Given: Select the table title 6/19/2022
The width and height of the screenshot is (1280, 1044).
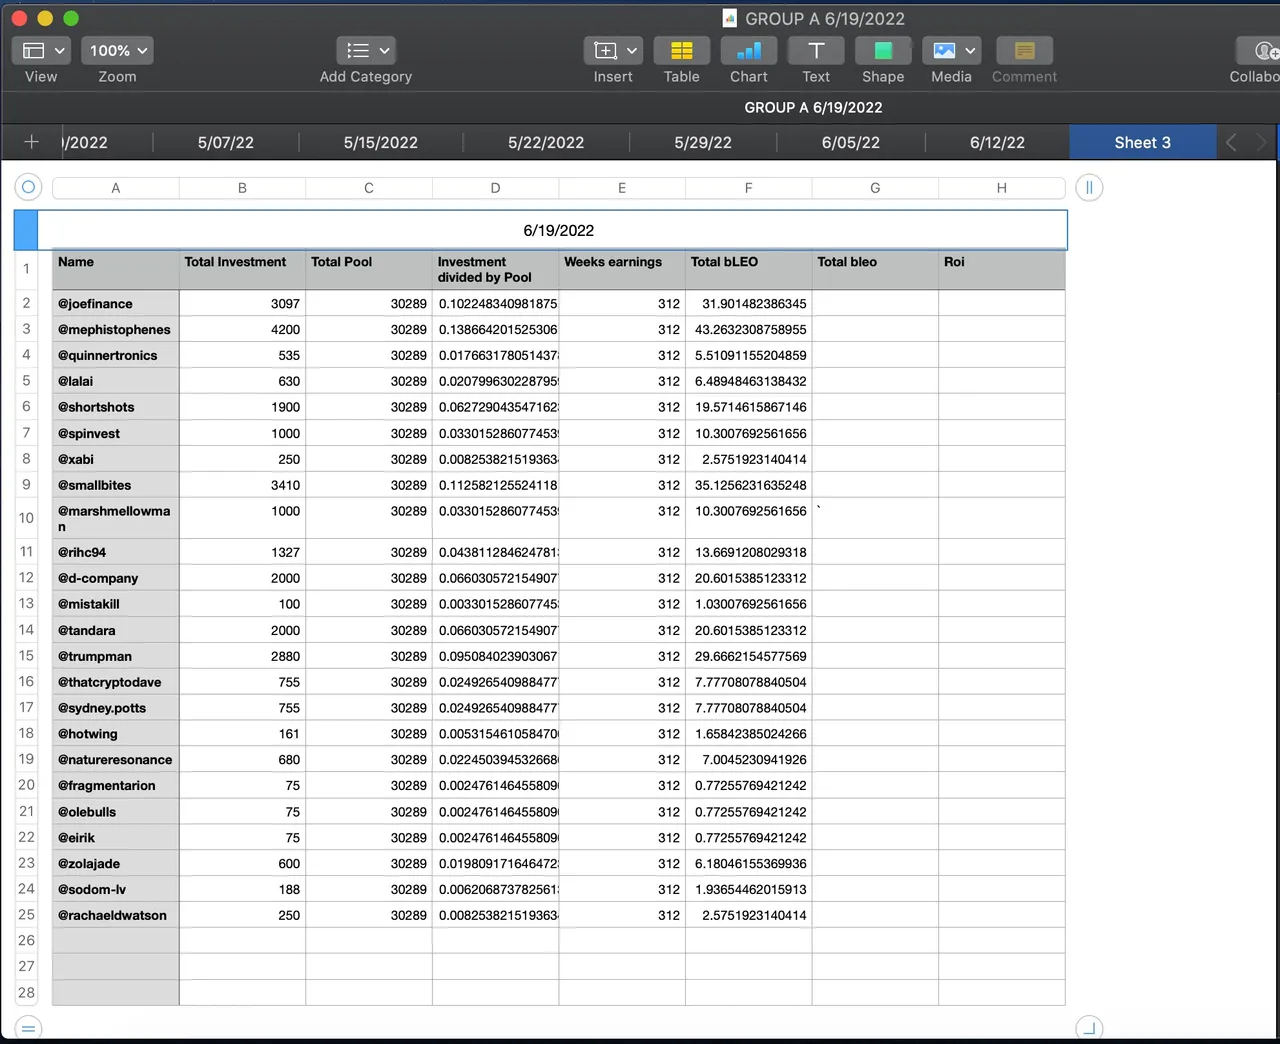Looking at the screenshot, I should 558,230.
